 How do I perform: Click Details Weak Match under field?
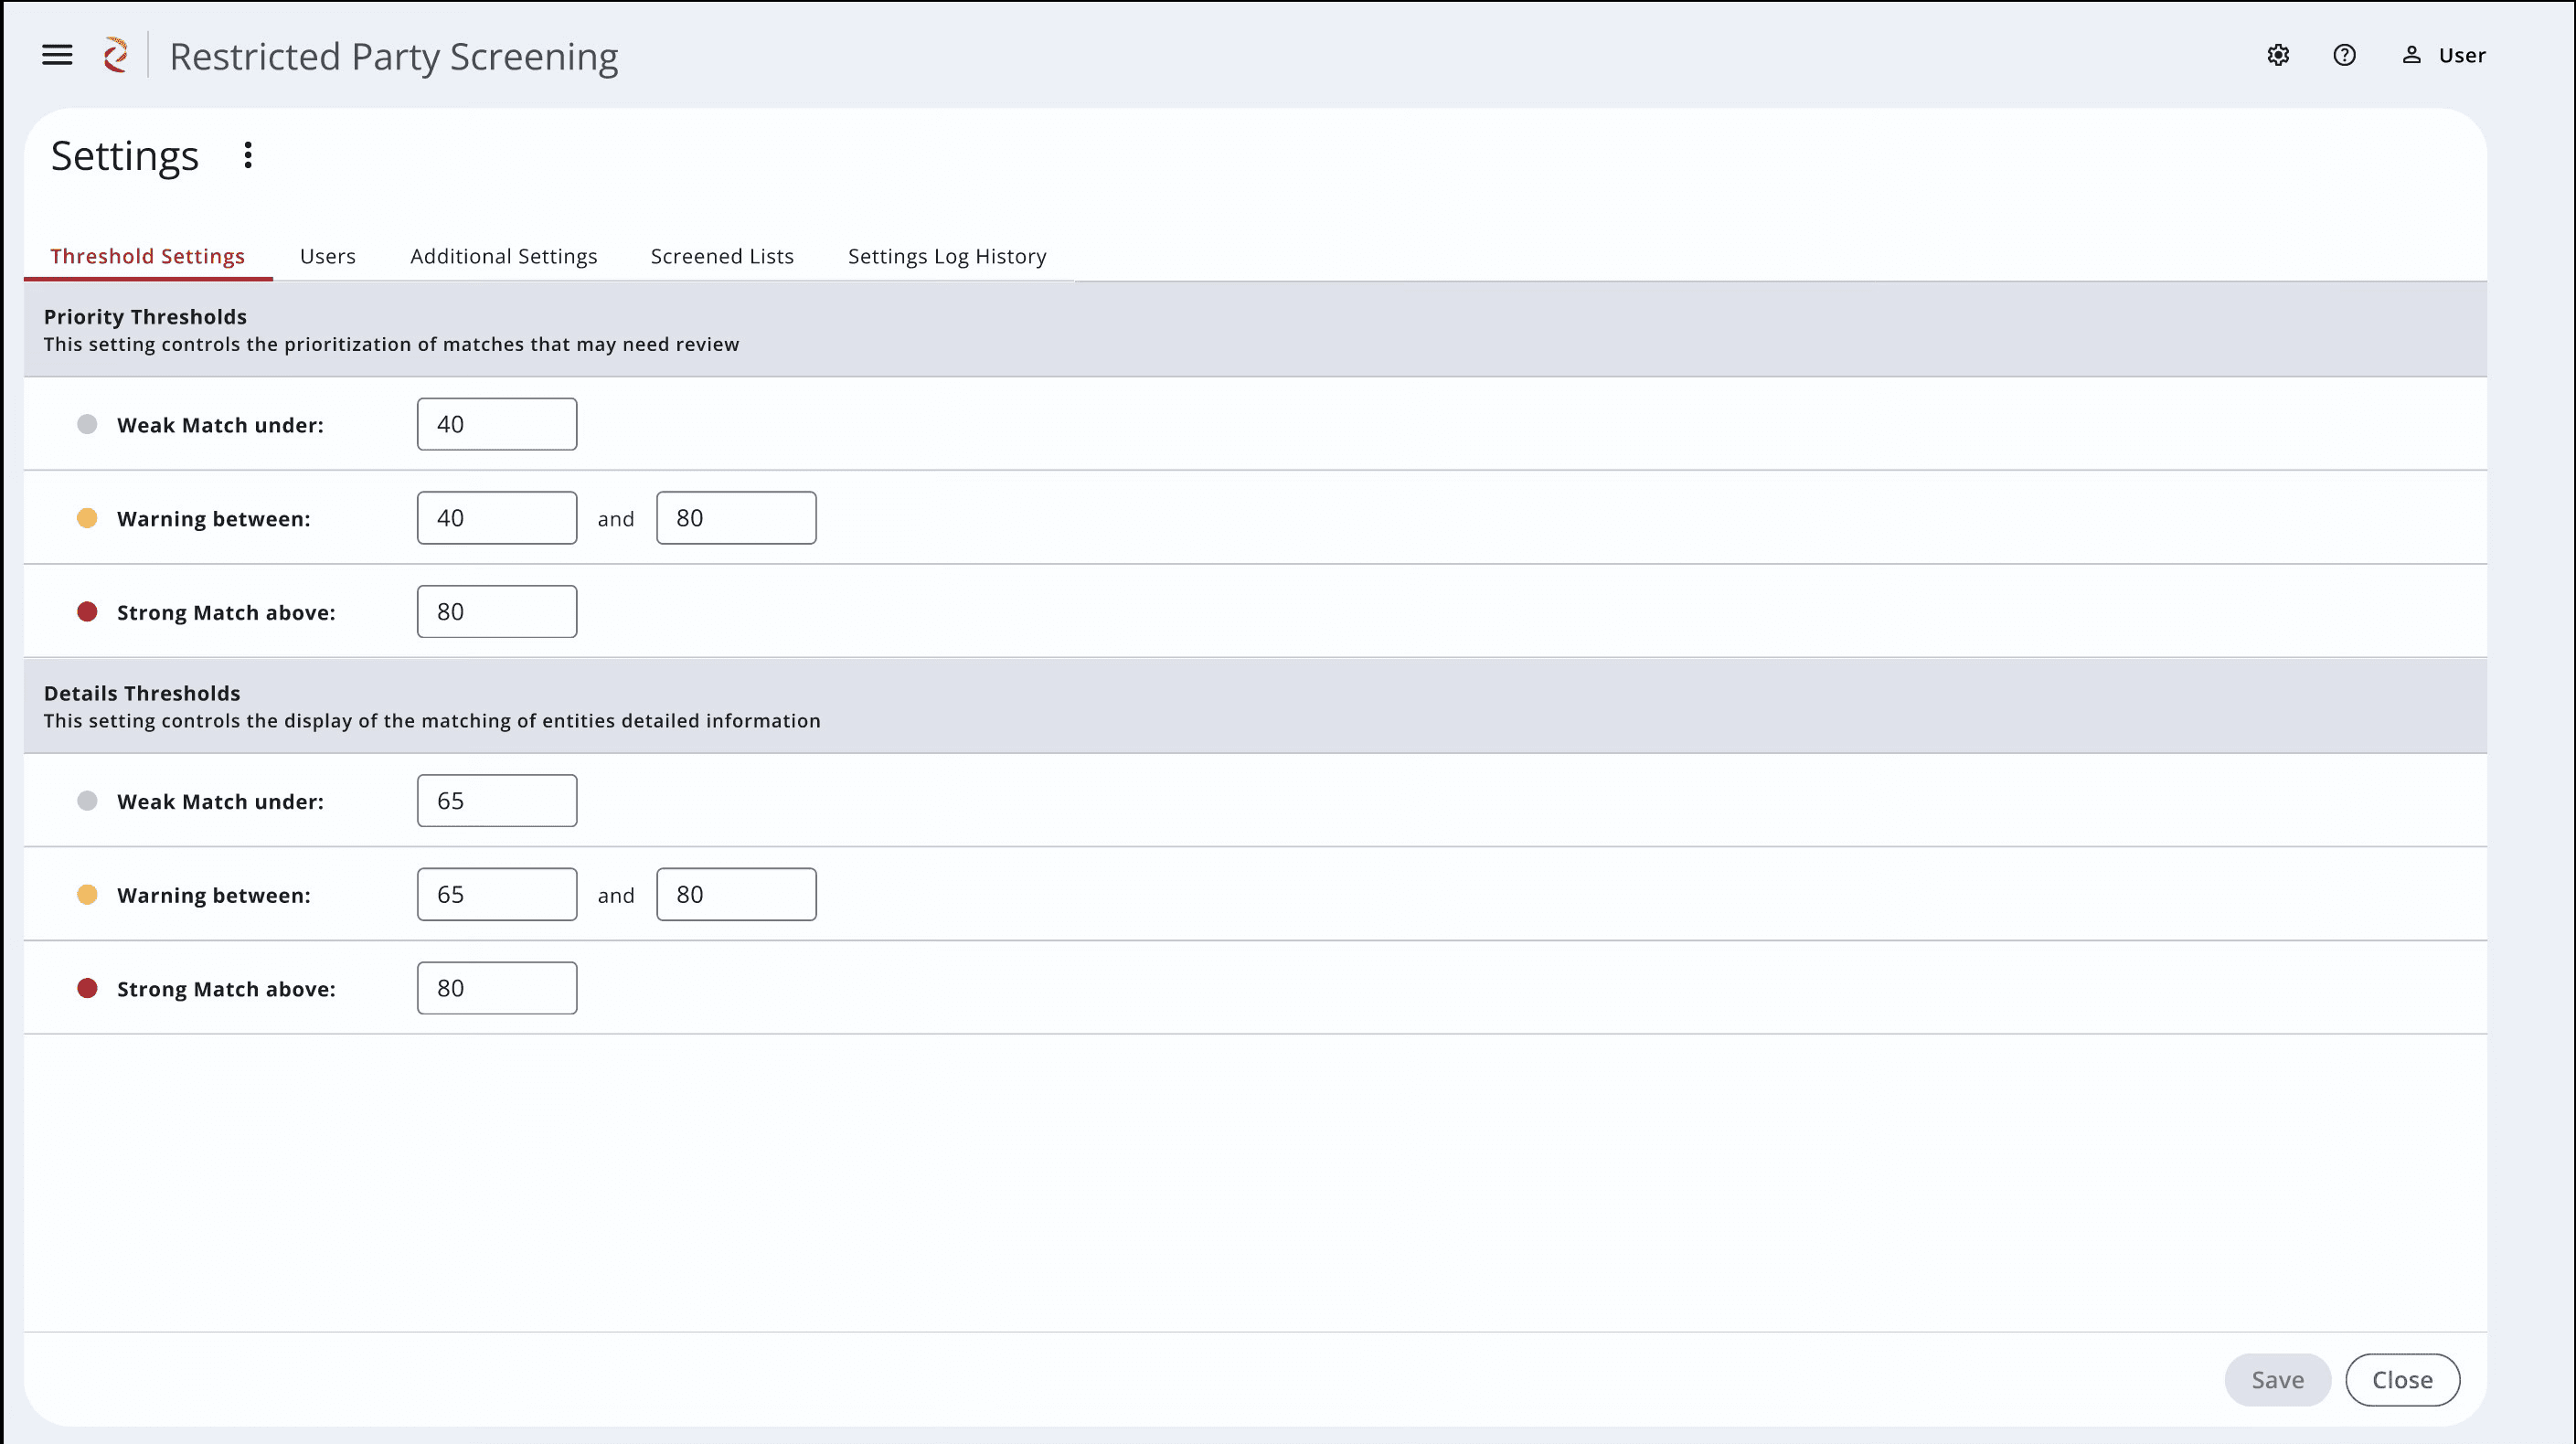point(496,800)
